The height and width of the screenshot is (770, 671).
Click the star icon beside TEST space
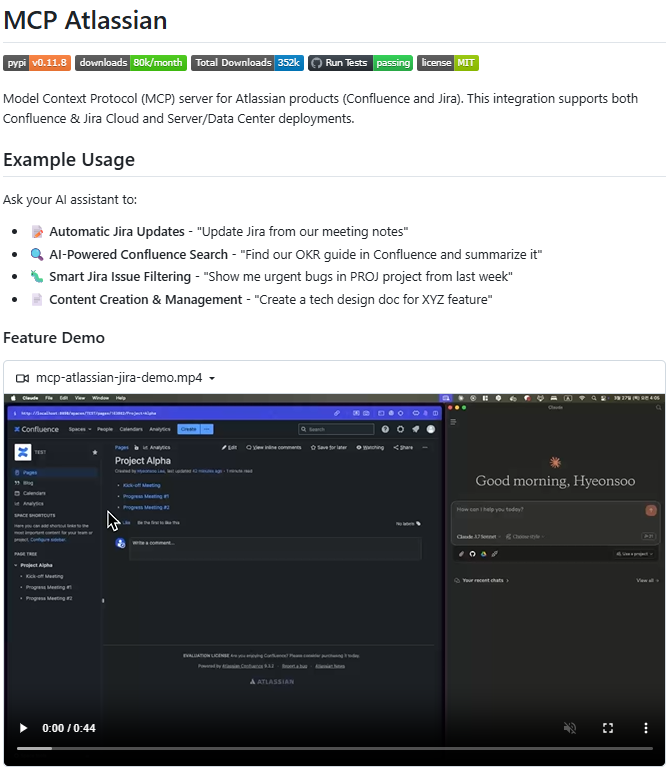pos(95,452)
